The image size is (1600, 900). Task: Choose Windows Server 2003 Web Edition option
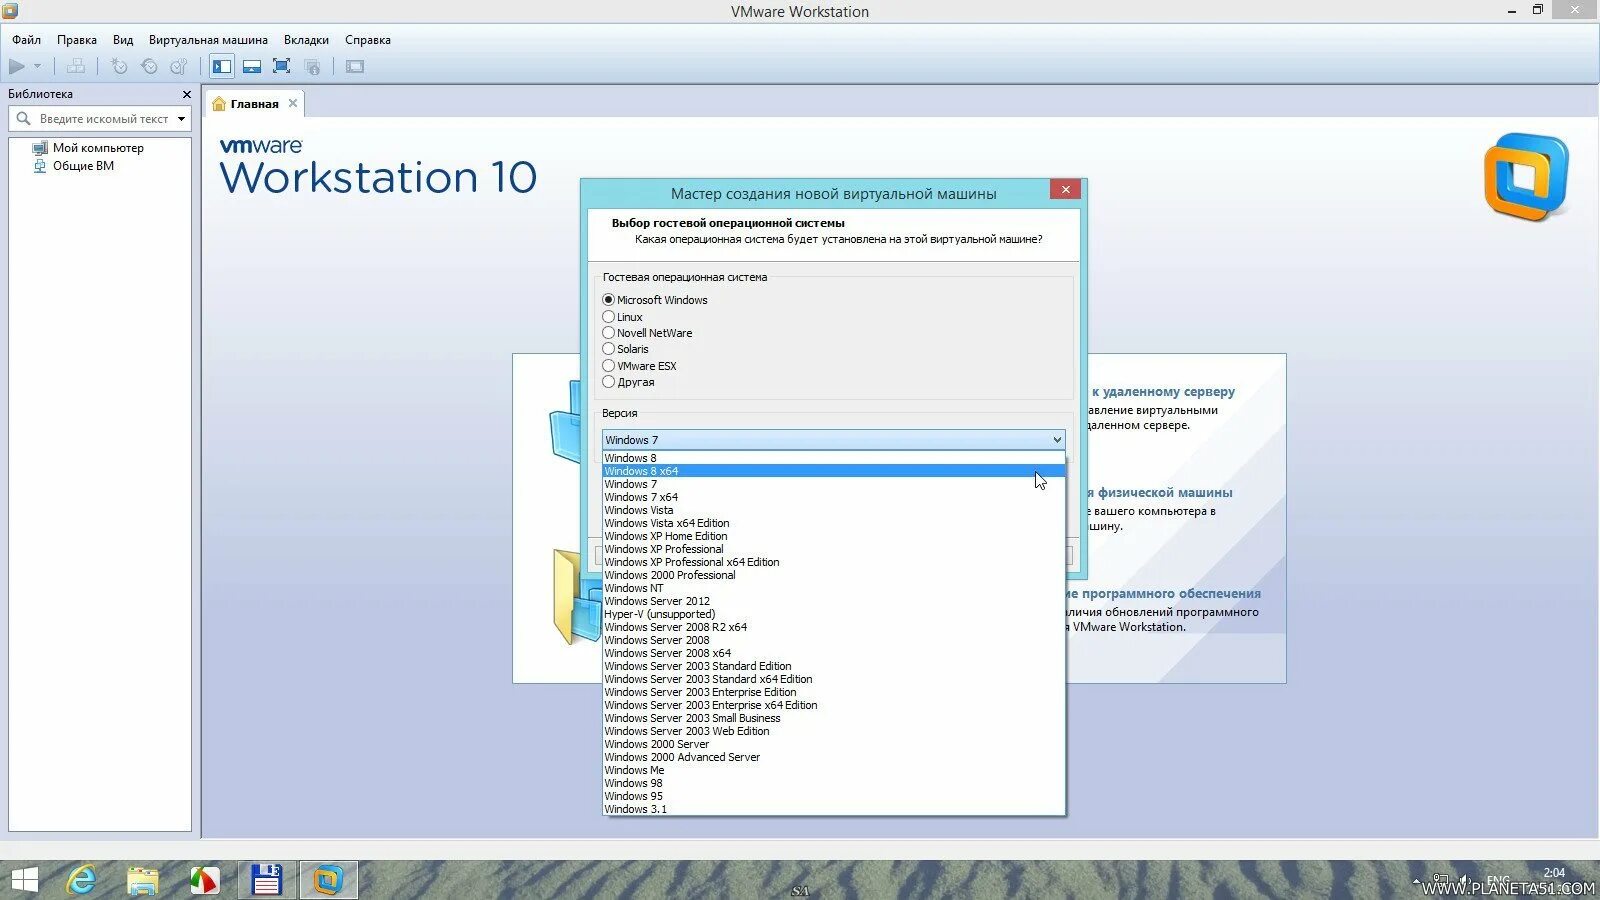833,731
